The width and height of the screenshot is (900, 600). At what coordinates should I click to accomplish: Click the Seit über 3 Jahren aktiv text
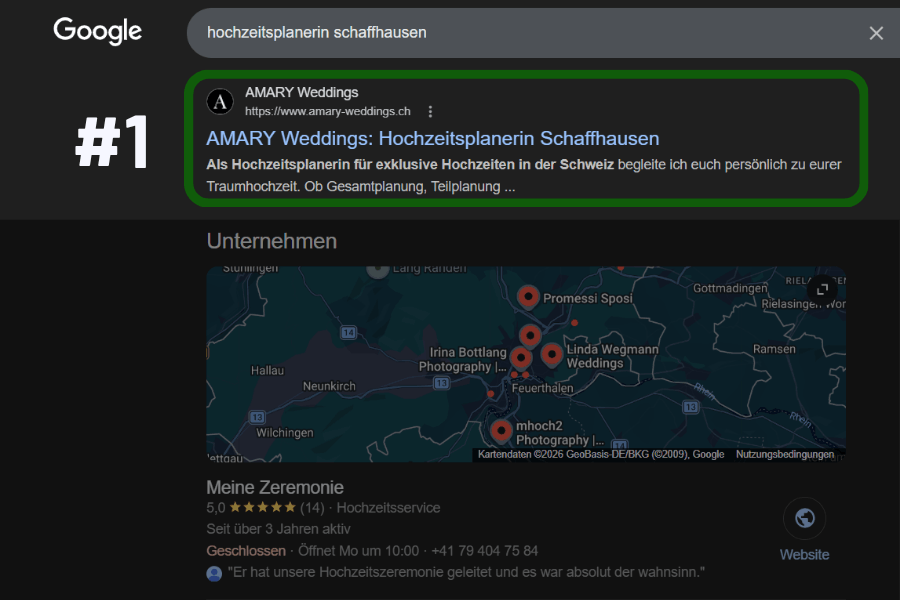(278, 529)
